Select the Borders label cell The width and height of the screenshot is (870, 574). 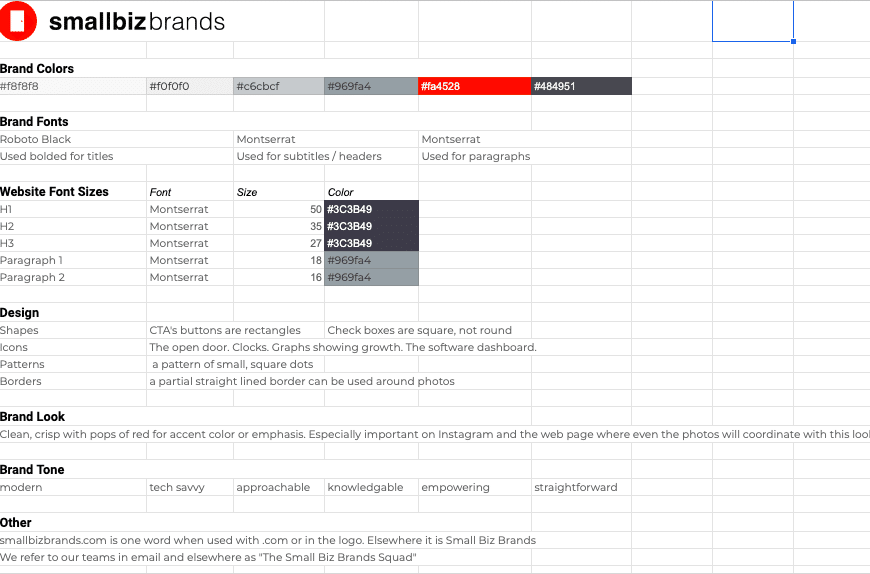click(x=73, y=381)
